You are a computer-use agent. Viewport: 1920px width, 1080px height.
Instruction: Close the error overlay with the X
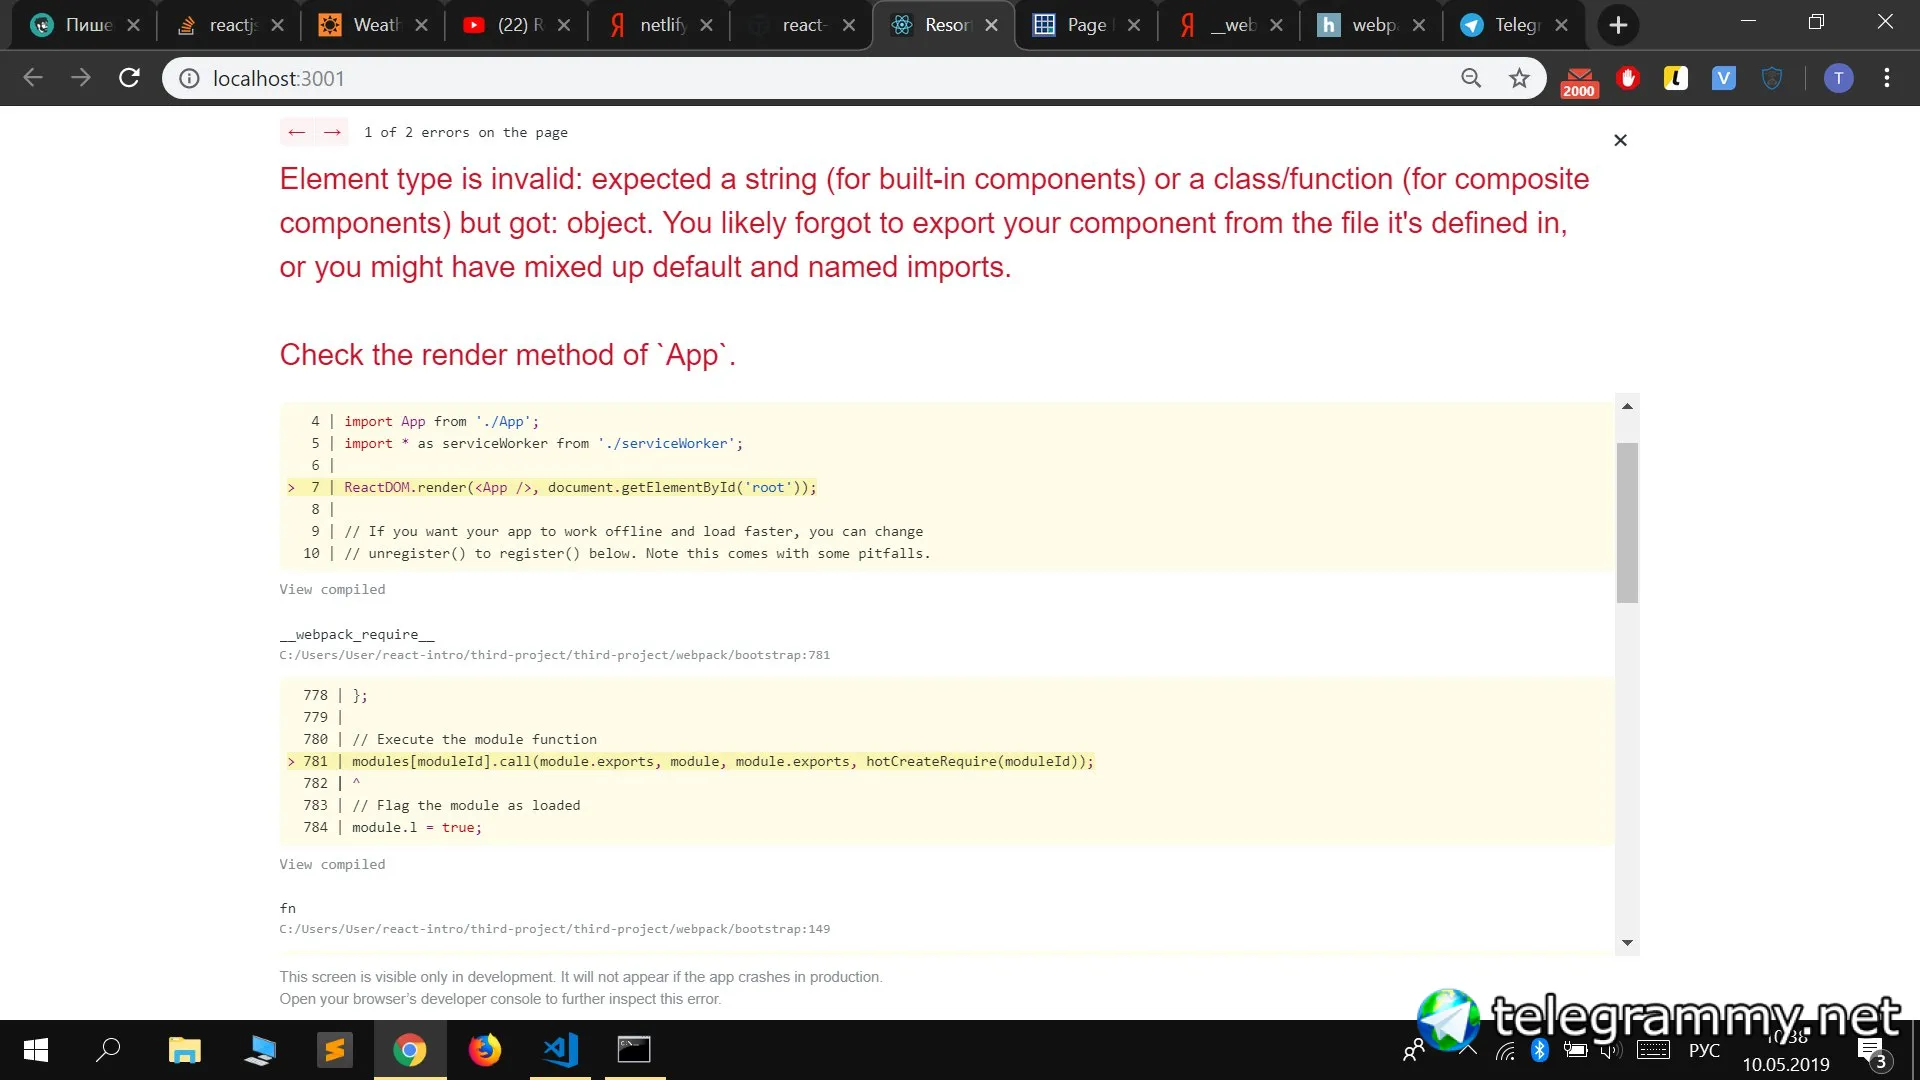coord(1620,140)
